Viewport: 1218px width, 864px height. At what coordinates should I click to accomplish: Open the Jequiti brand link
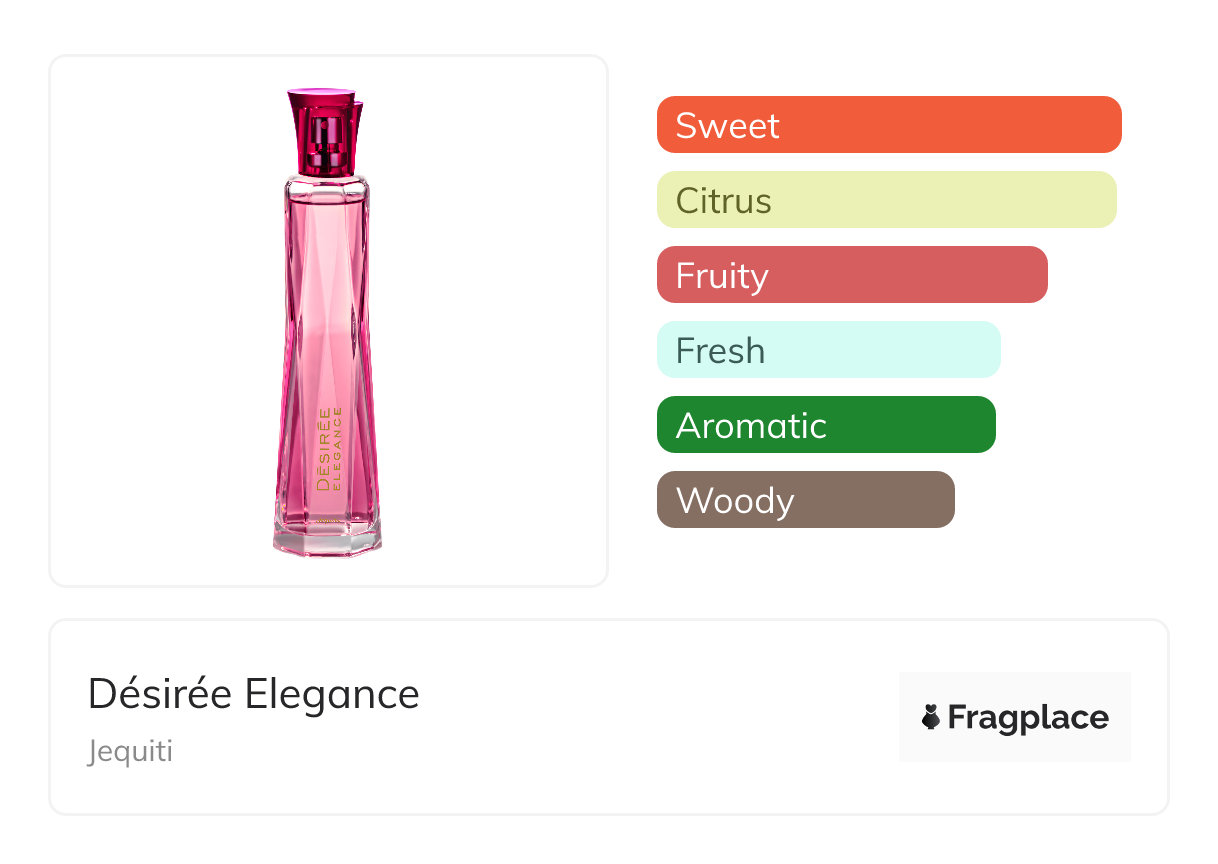tap(130, 751)
